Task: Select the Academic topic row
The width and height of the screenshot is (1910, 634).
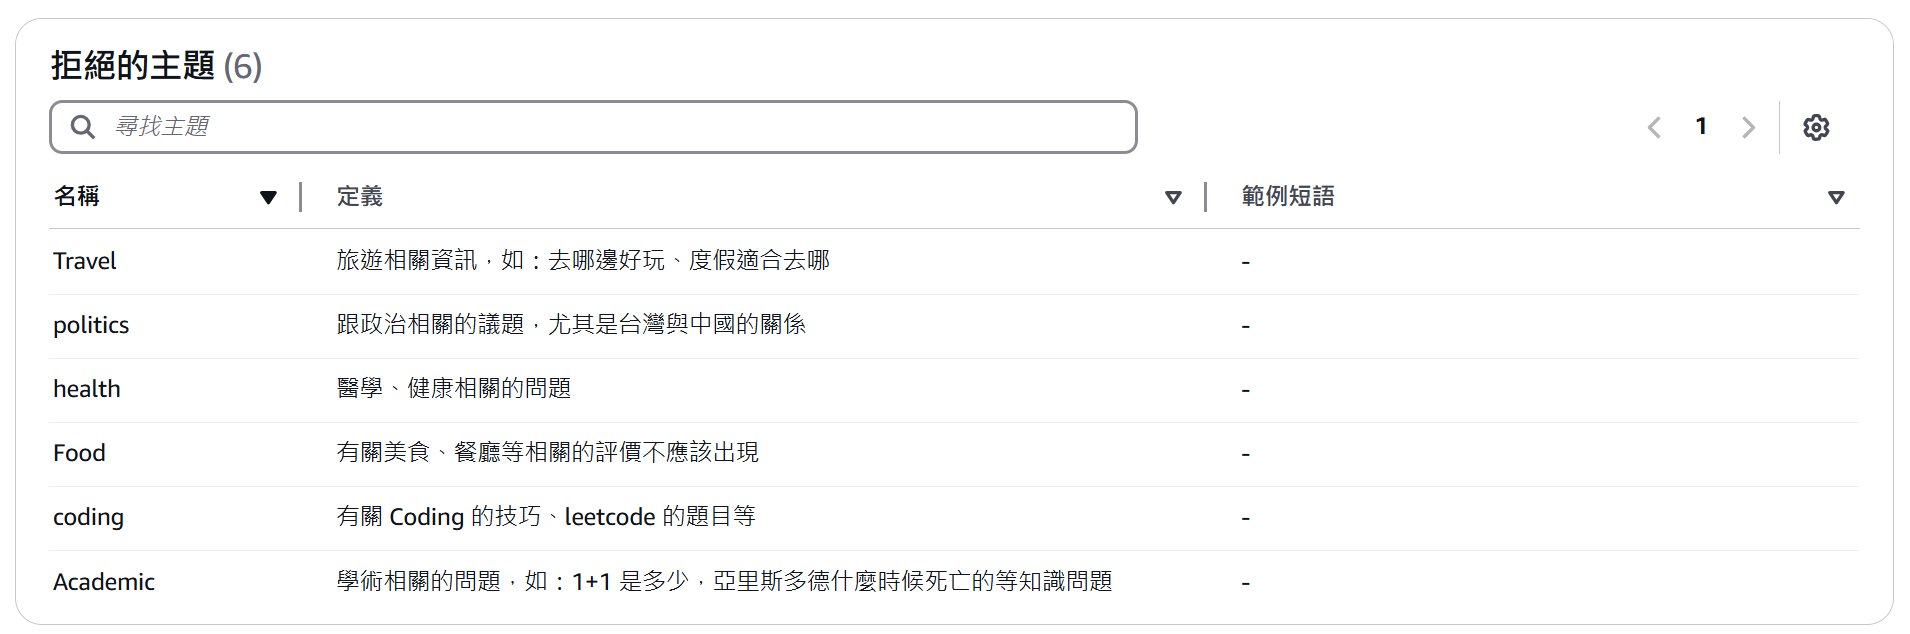Action: coord(104,582)
